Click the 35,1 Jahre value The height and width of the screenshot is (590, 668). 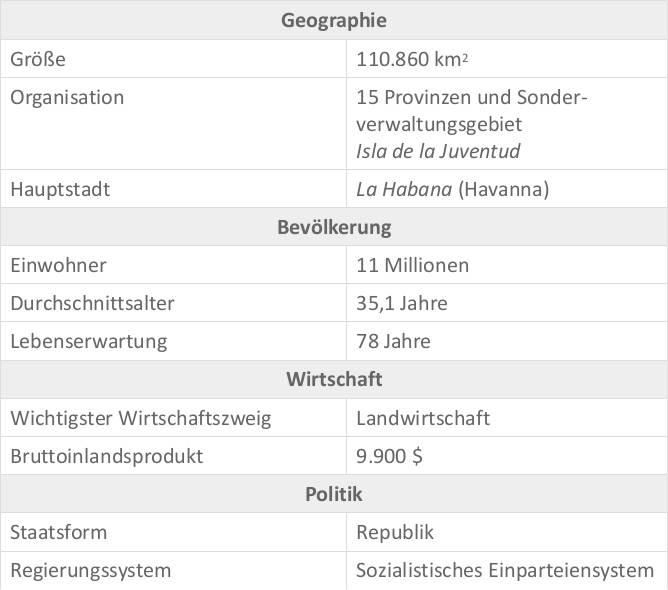[x=402, y=303]
